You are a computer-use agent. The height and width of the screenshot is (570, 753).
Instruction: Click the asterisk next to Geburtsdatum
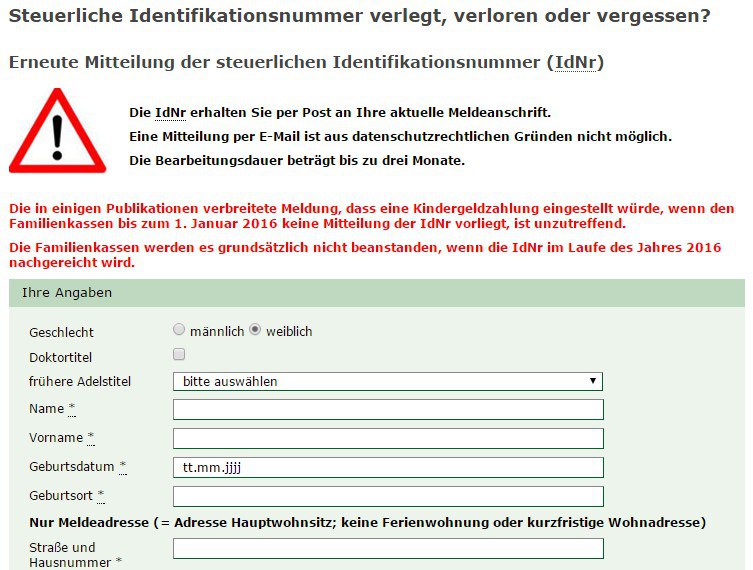123,466
